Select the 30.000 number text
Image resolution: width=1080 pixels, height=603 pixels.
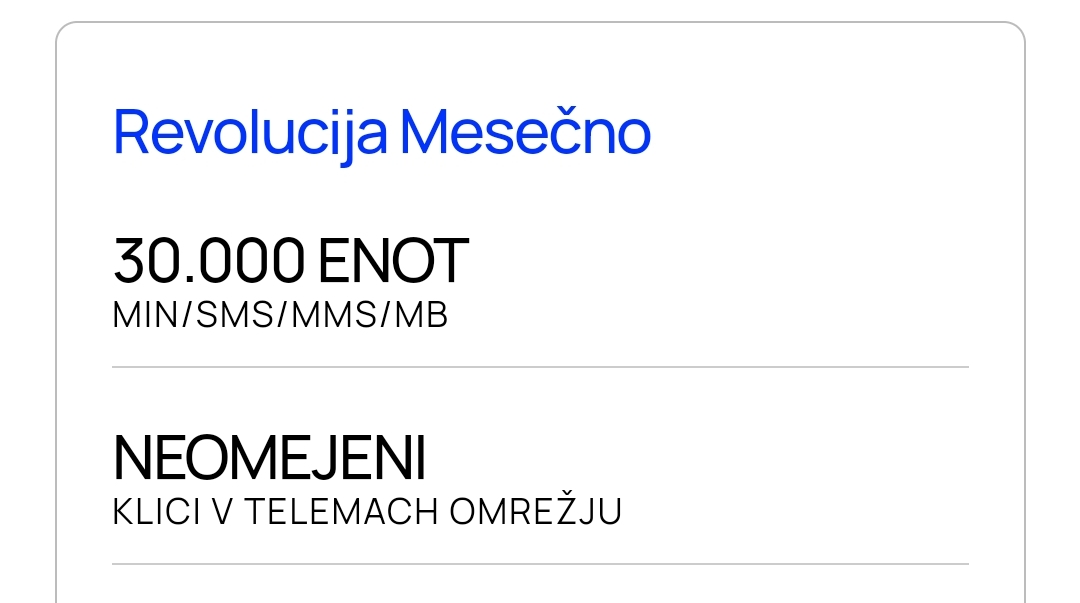pyautogui.click(x=209, y=260)
